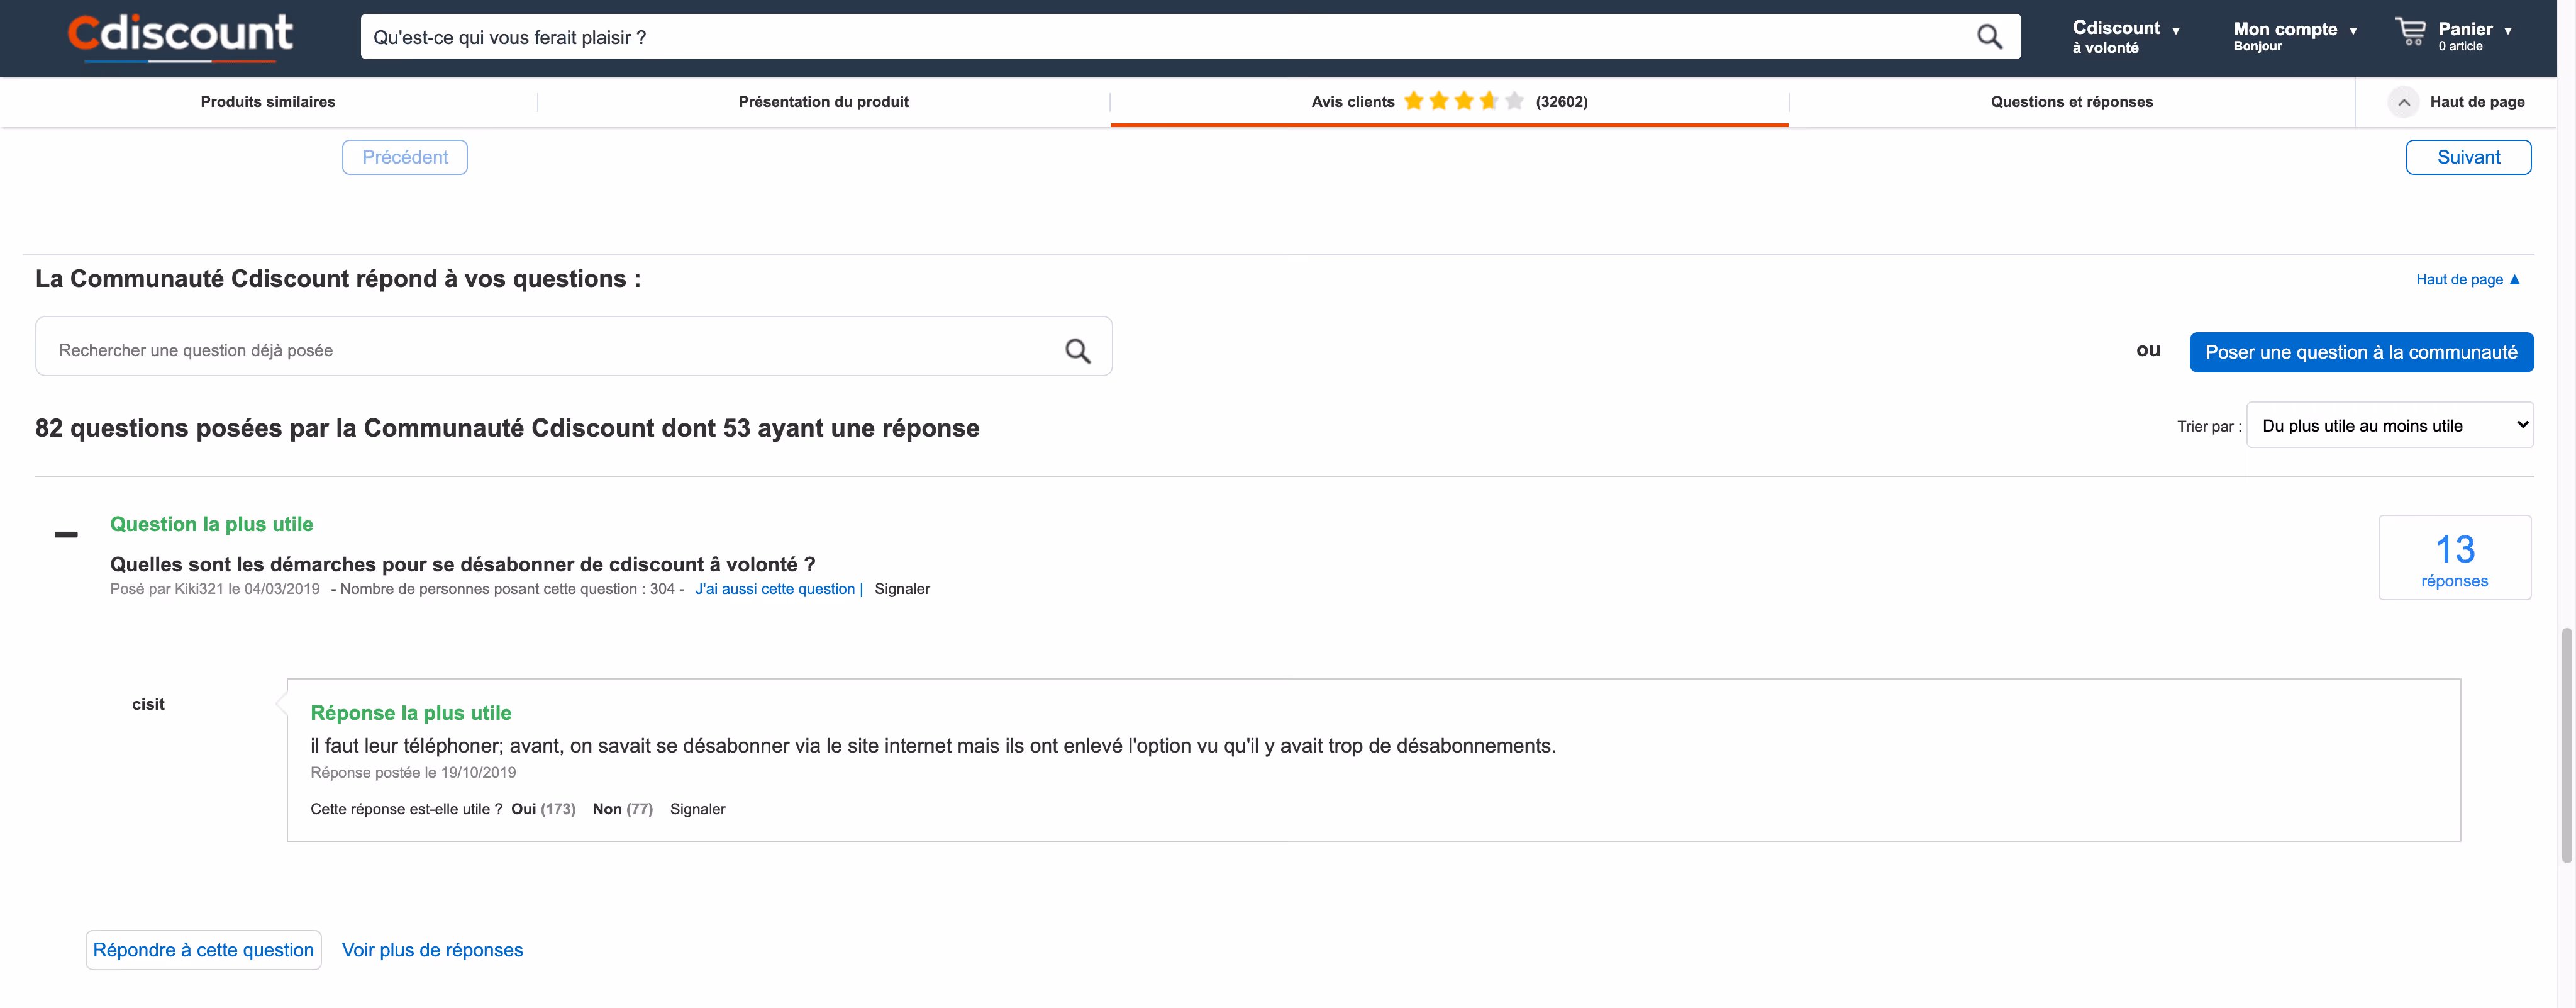
Task: Click the search magnifier in the top search bar
Action: pos(1989,36)
